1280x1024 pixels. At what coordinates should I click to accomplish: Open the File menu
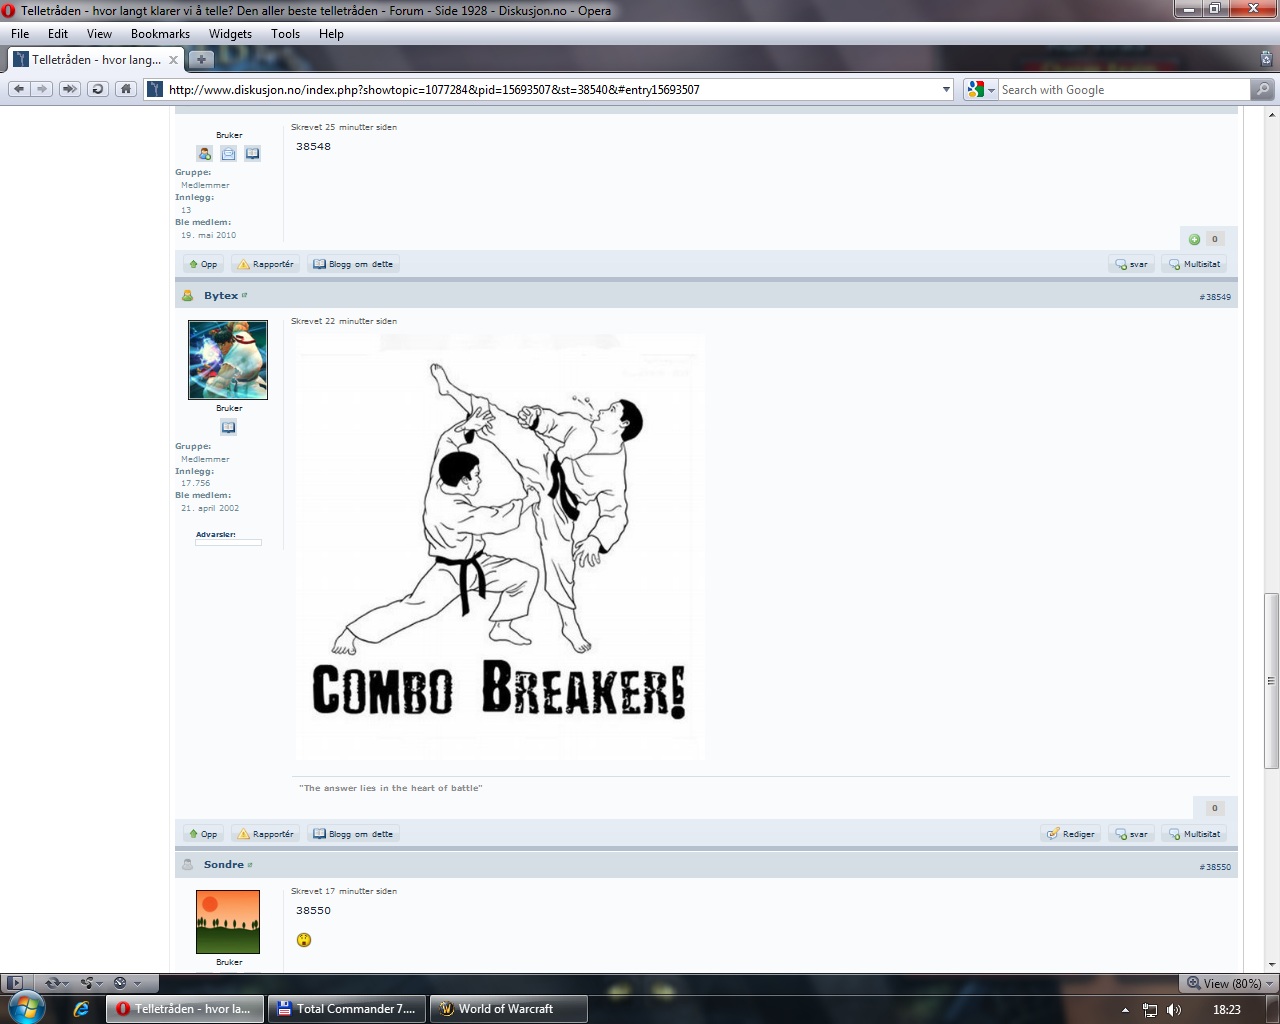[x=20, y=33]
